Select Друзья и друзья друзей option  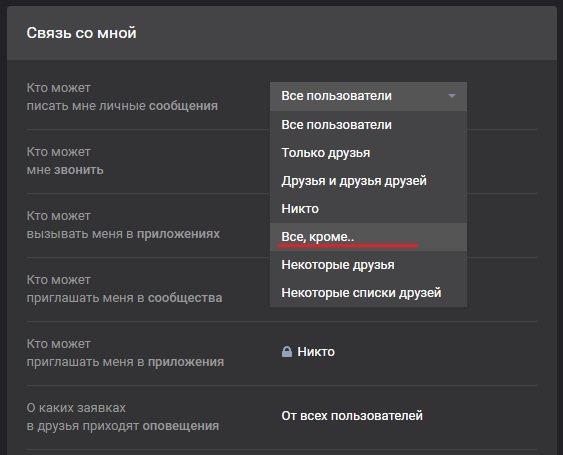(x=368, y=181)
